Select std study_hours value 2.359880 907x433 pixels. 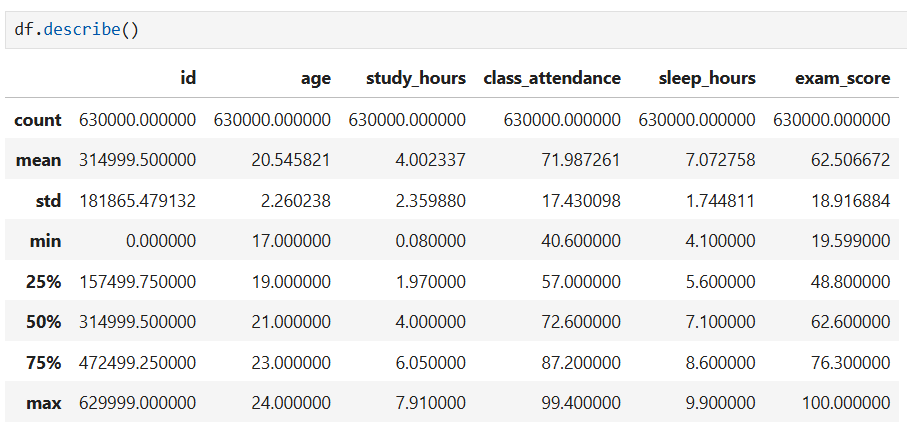click(431, 201)
